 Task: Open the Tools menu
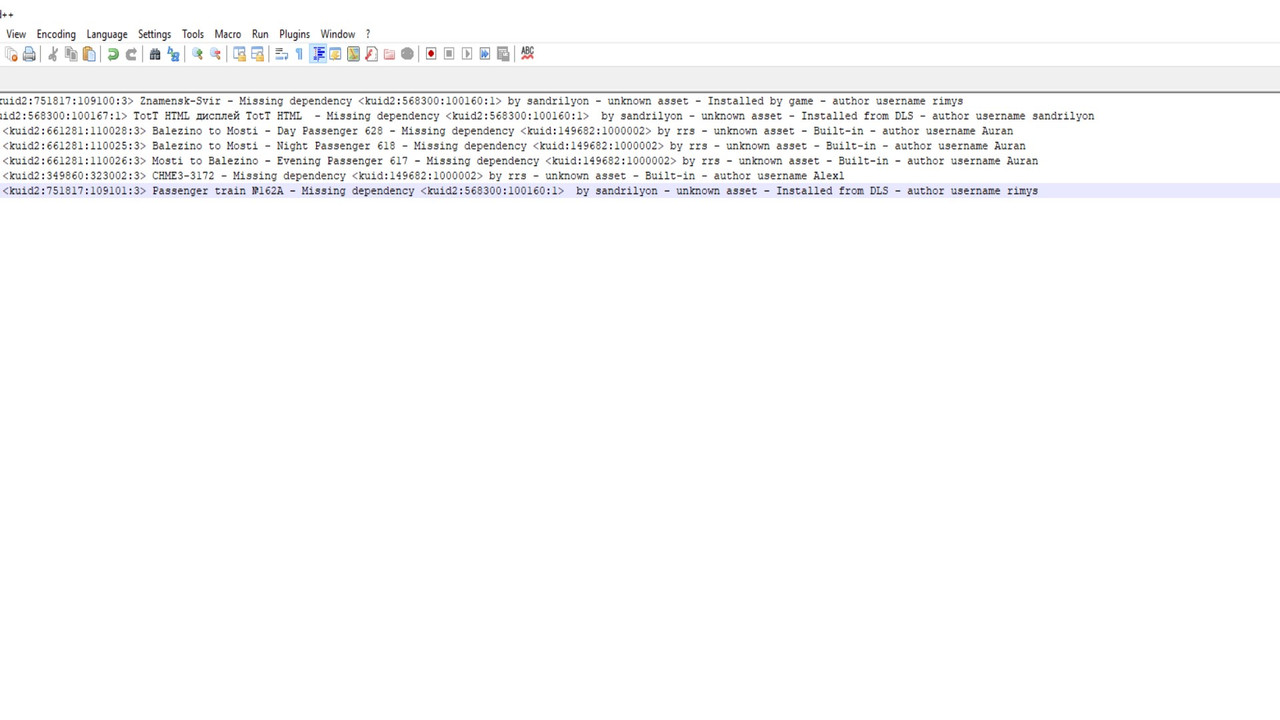193,34
